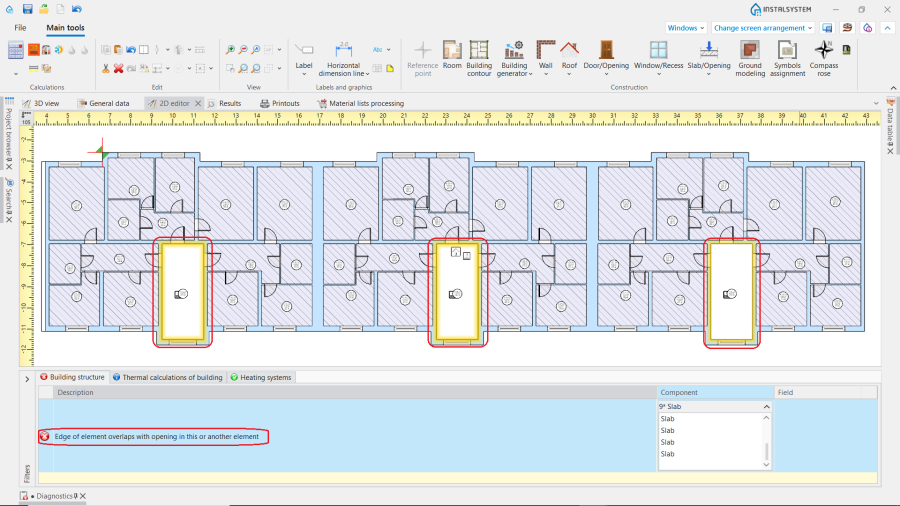Expand the 9* Slab component combo box
The height and width of the screenshot is (506, 900).
(x=767, y=407)
